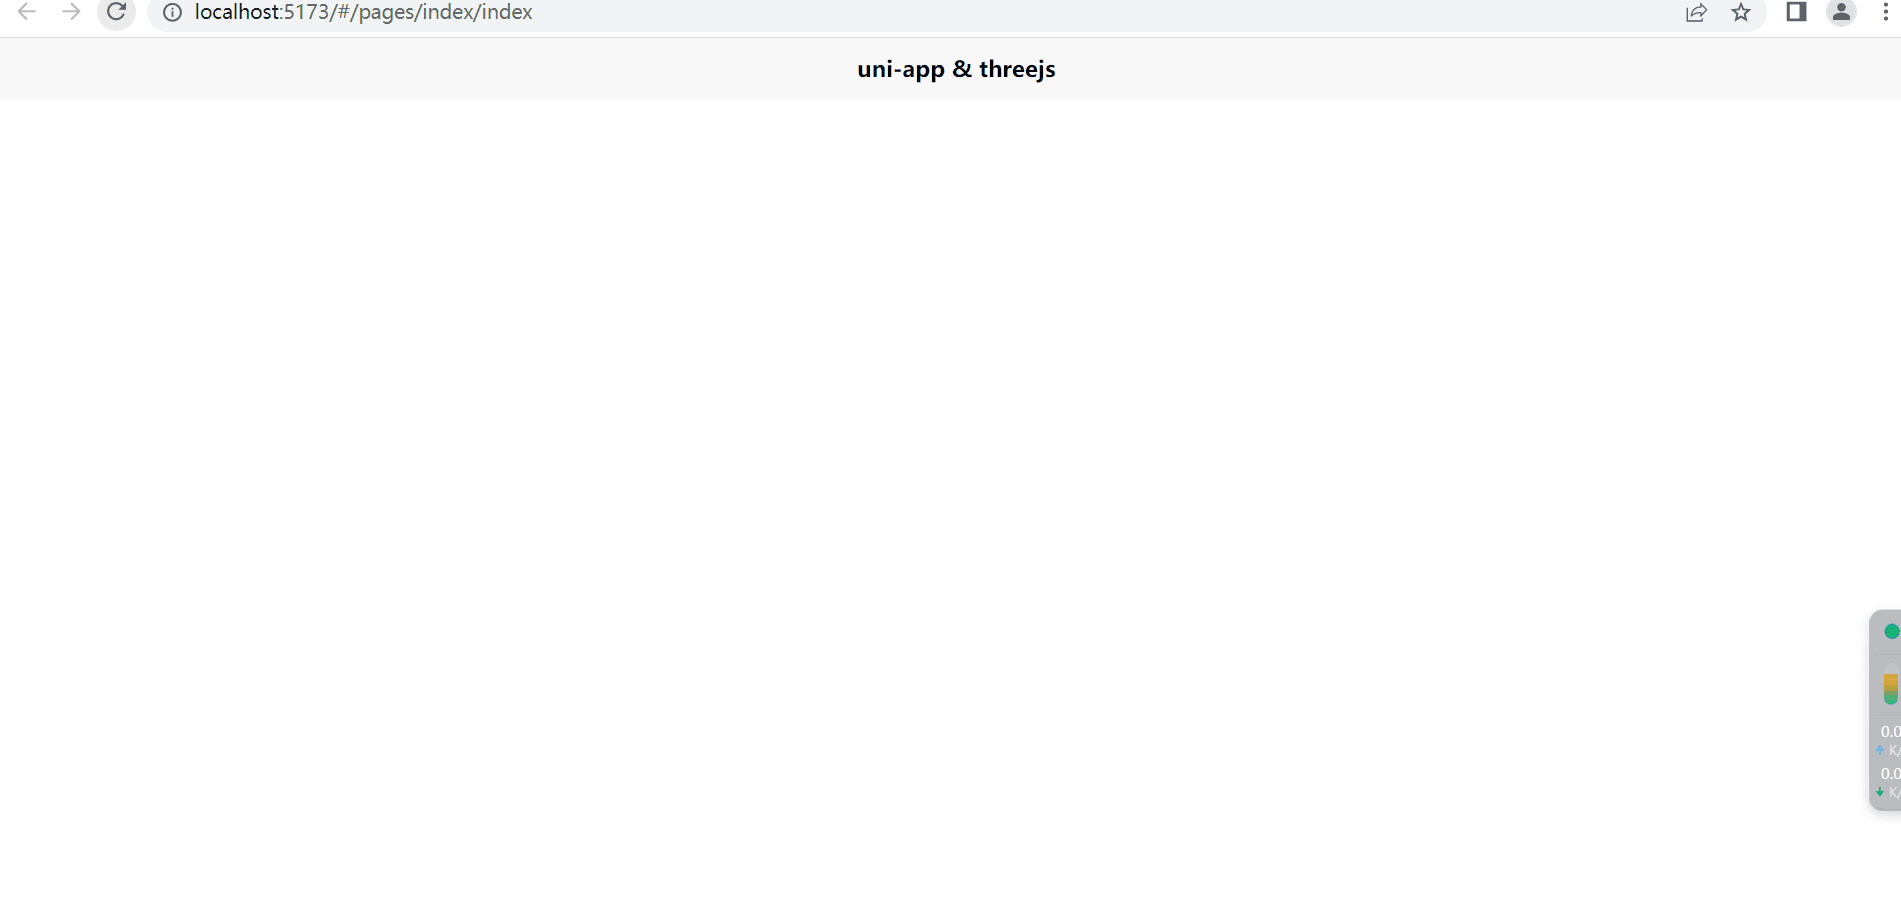The height and width of the screenshot is (913, 1901).
Task: Click the green dot on floating monitor widget
Action: click(x=1892, y=631)
